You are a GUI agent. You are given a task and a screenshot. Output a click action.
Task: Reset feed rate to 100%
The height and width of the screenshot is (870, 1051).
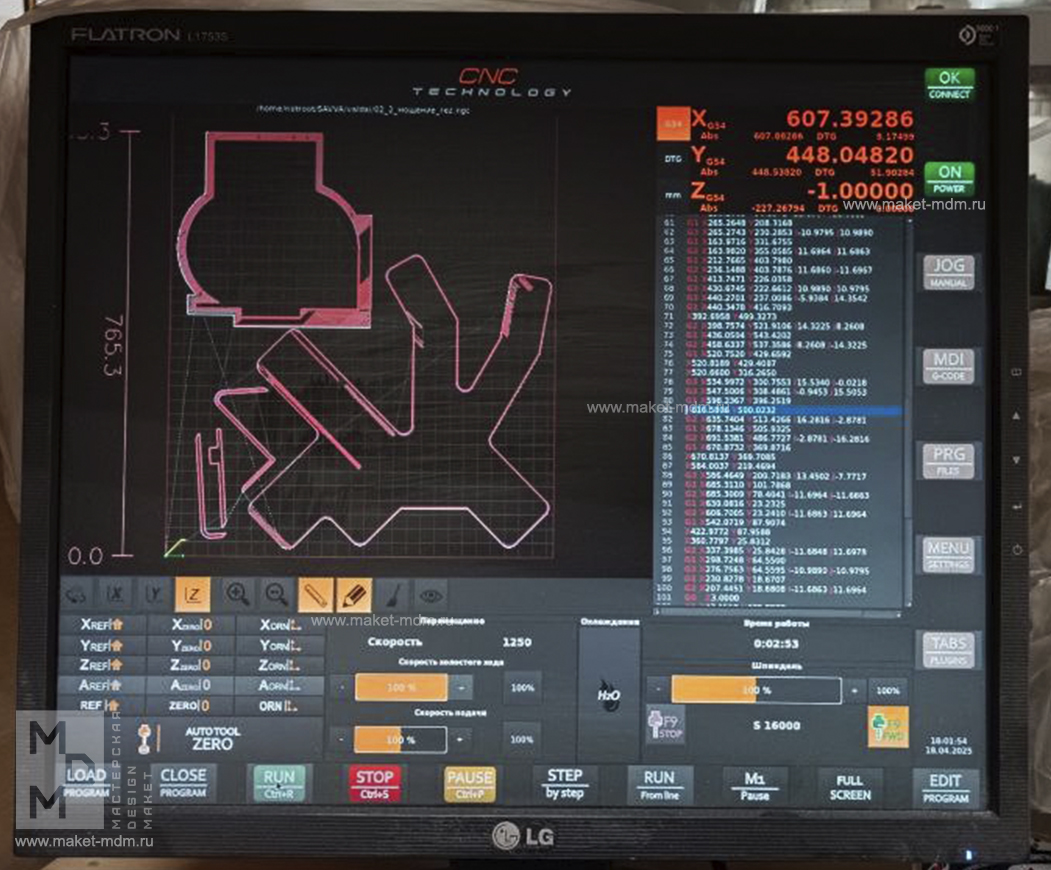tap(521, 739)
